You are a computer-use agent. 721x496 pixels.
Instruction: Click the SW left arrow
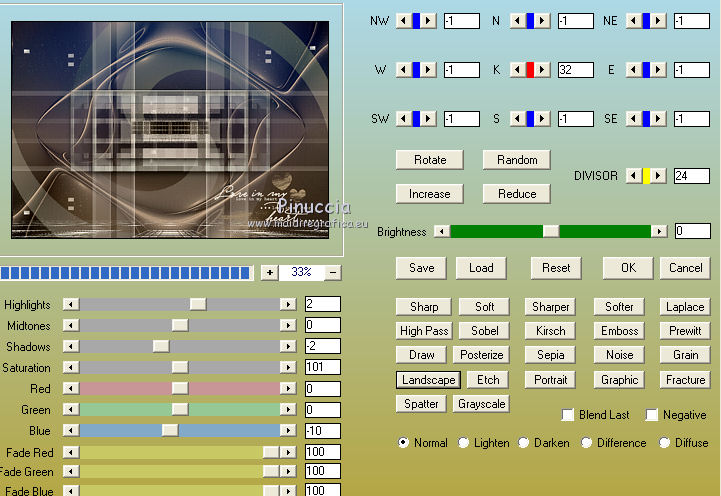pyautogui.click(x=404, y=119)
